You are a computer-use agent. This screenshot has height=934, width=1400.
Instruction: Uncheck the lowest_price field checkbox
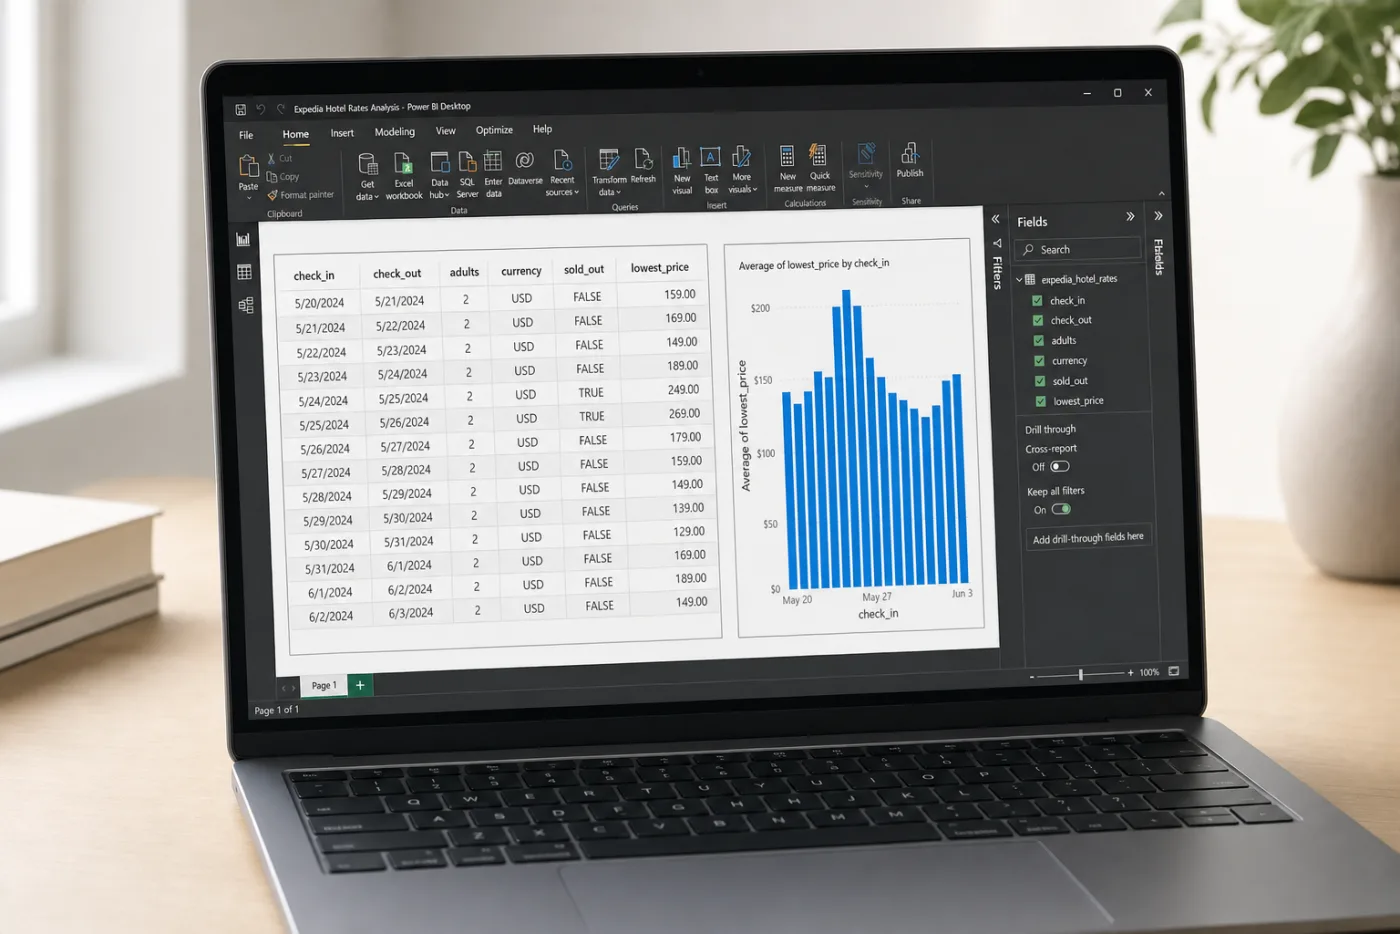1041,402
